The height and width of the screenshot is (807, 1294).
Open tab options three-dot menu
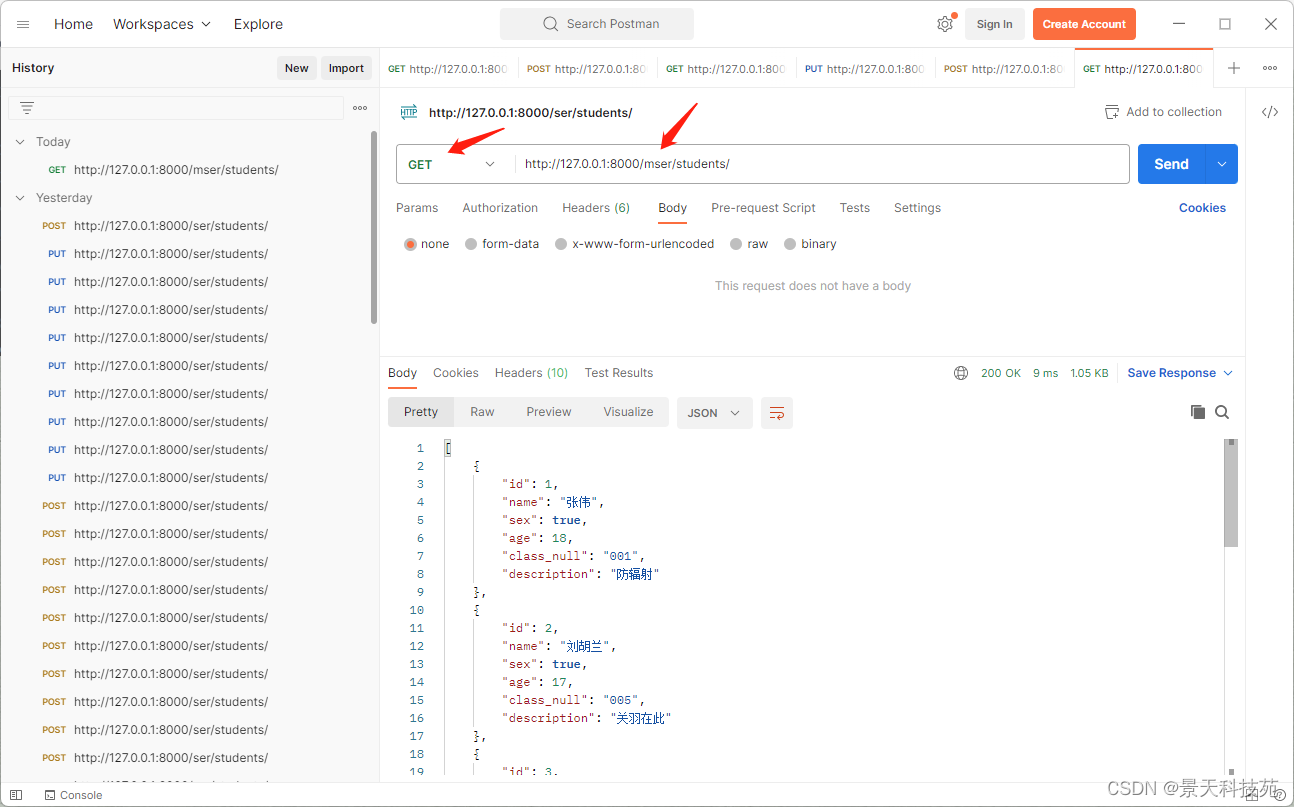(x=1270, y=68)
